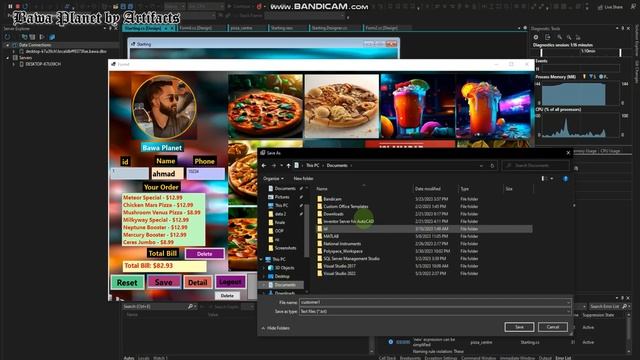Click the Logout button in form
The width and height of the screenshot is (640, 360).
tap(230, 282)
